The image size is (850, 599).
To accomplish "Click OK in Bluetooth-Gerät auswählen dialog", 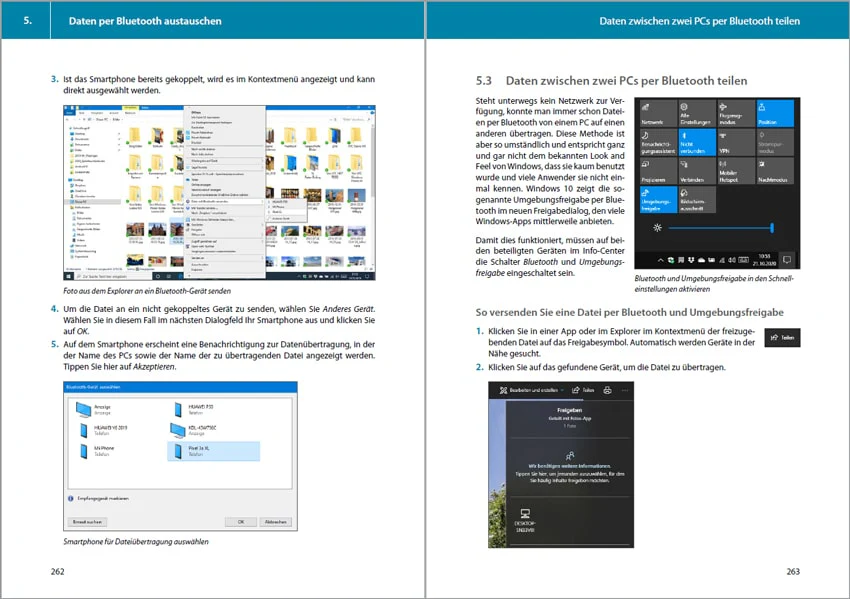I will pos(241,521).
